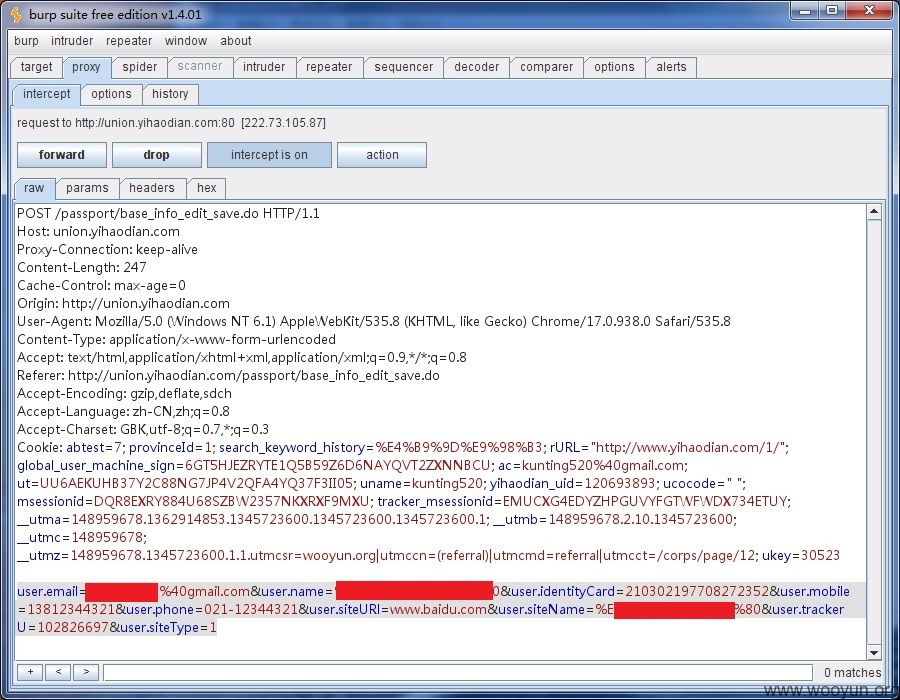Viewport: 900px width, 700px height.
Task: Click the '<' previous match button
Action: [x=58, y=672]
